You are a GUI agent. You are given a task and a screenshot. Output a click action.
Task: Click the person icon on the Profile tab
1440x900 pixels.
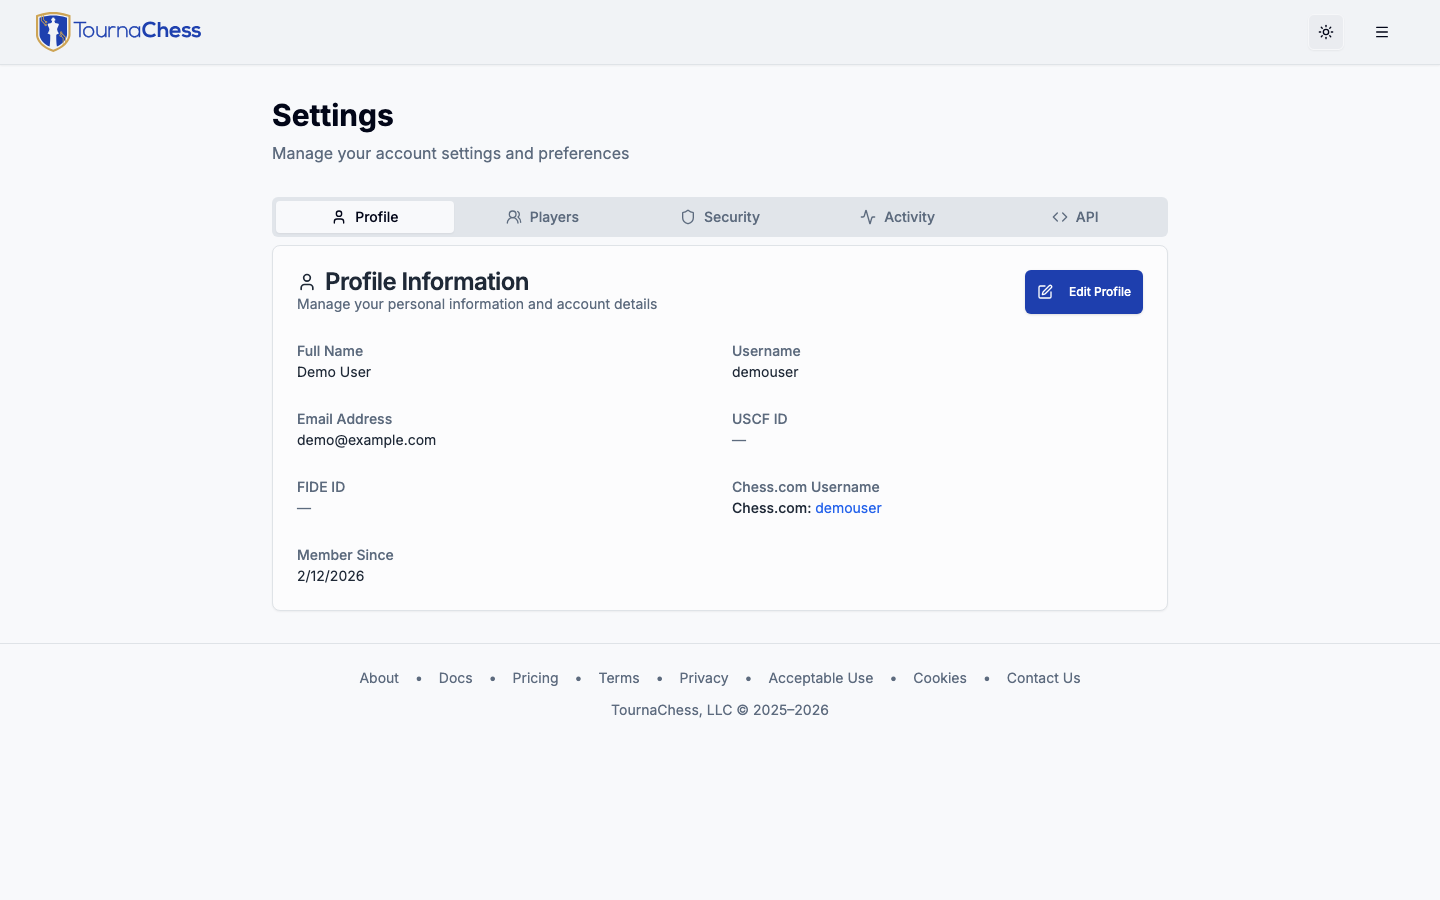coord(337,216)
